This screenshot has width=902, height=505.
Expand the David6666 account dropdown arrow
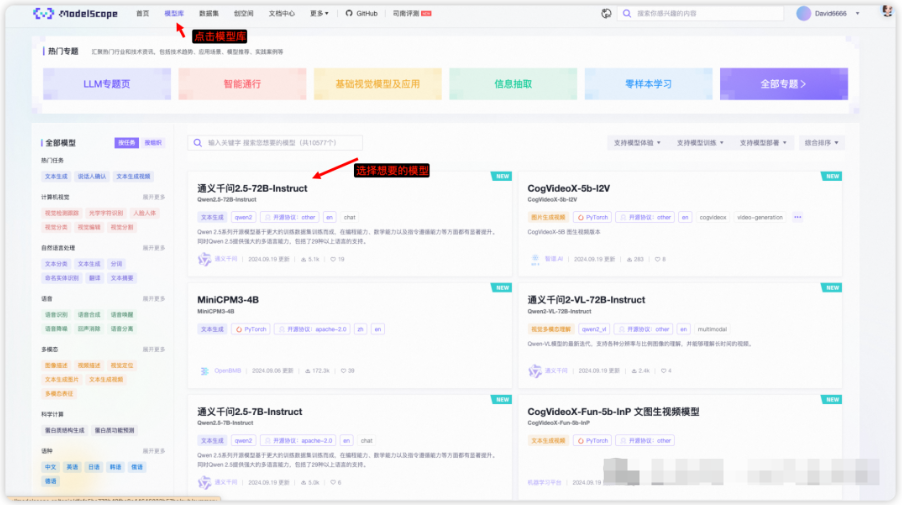[x=857, y=13]
